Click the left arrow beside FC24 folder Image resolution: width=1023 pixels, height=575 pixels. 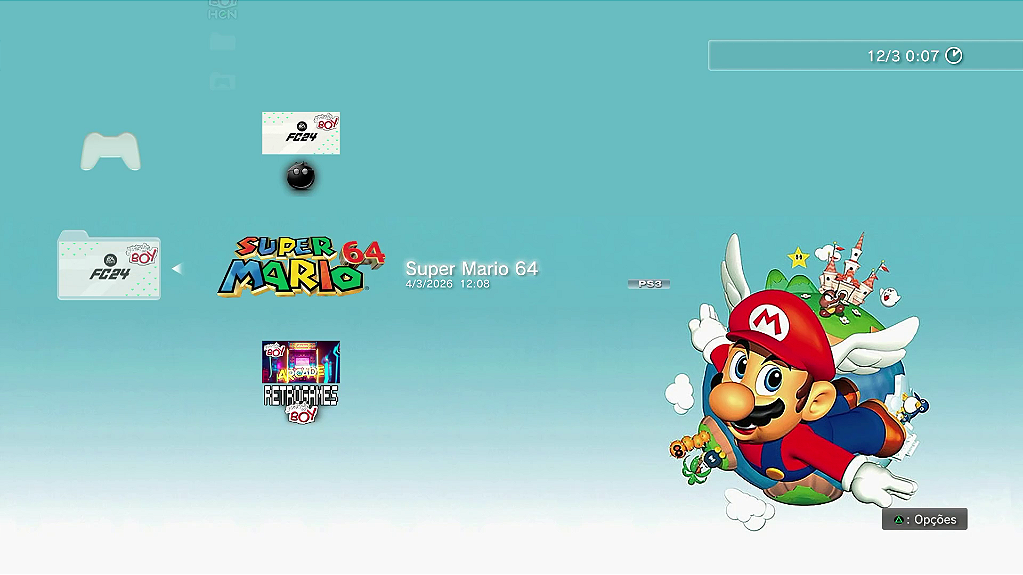coord(177,268)
